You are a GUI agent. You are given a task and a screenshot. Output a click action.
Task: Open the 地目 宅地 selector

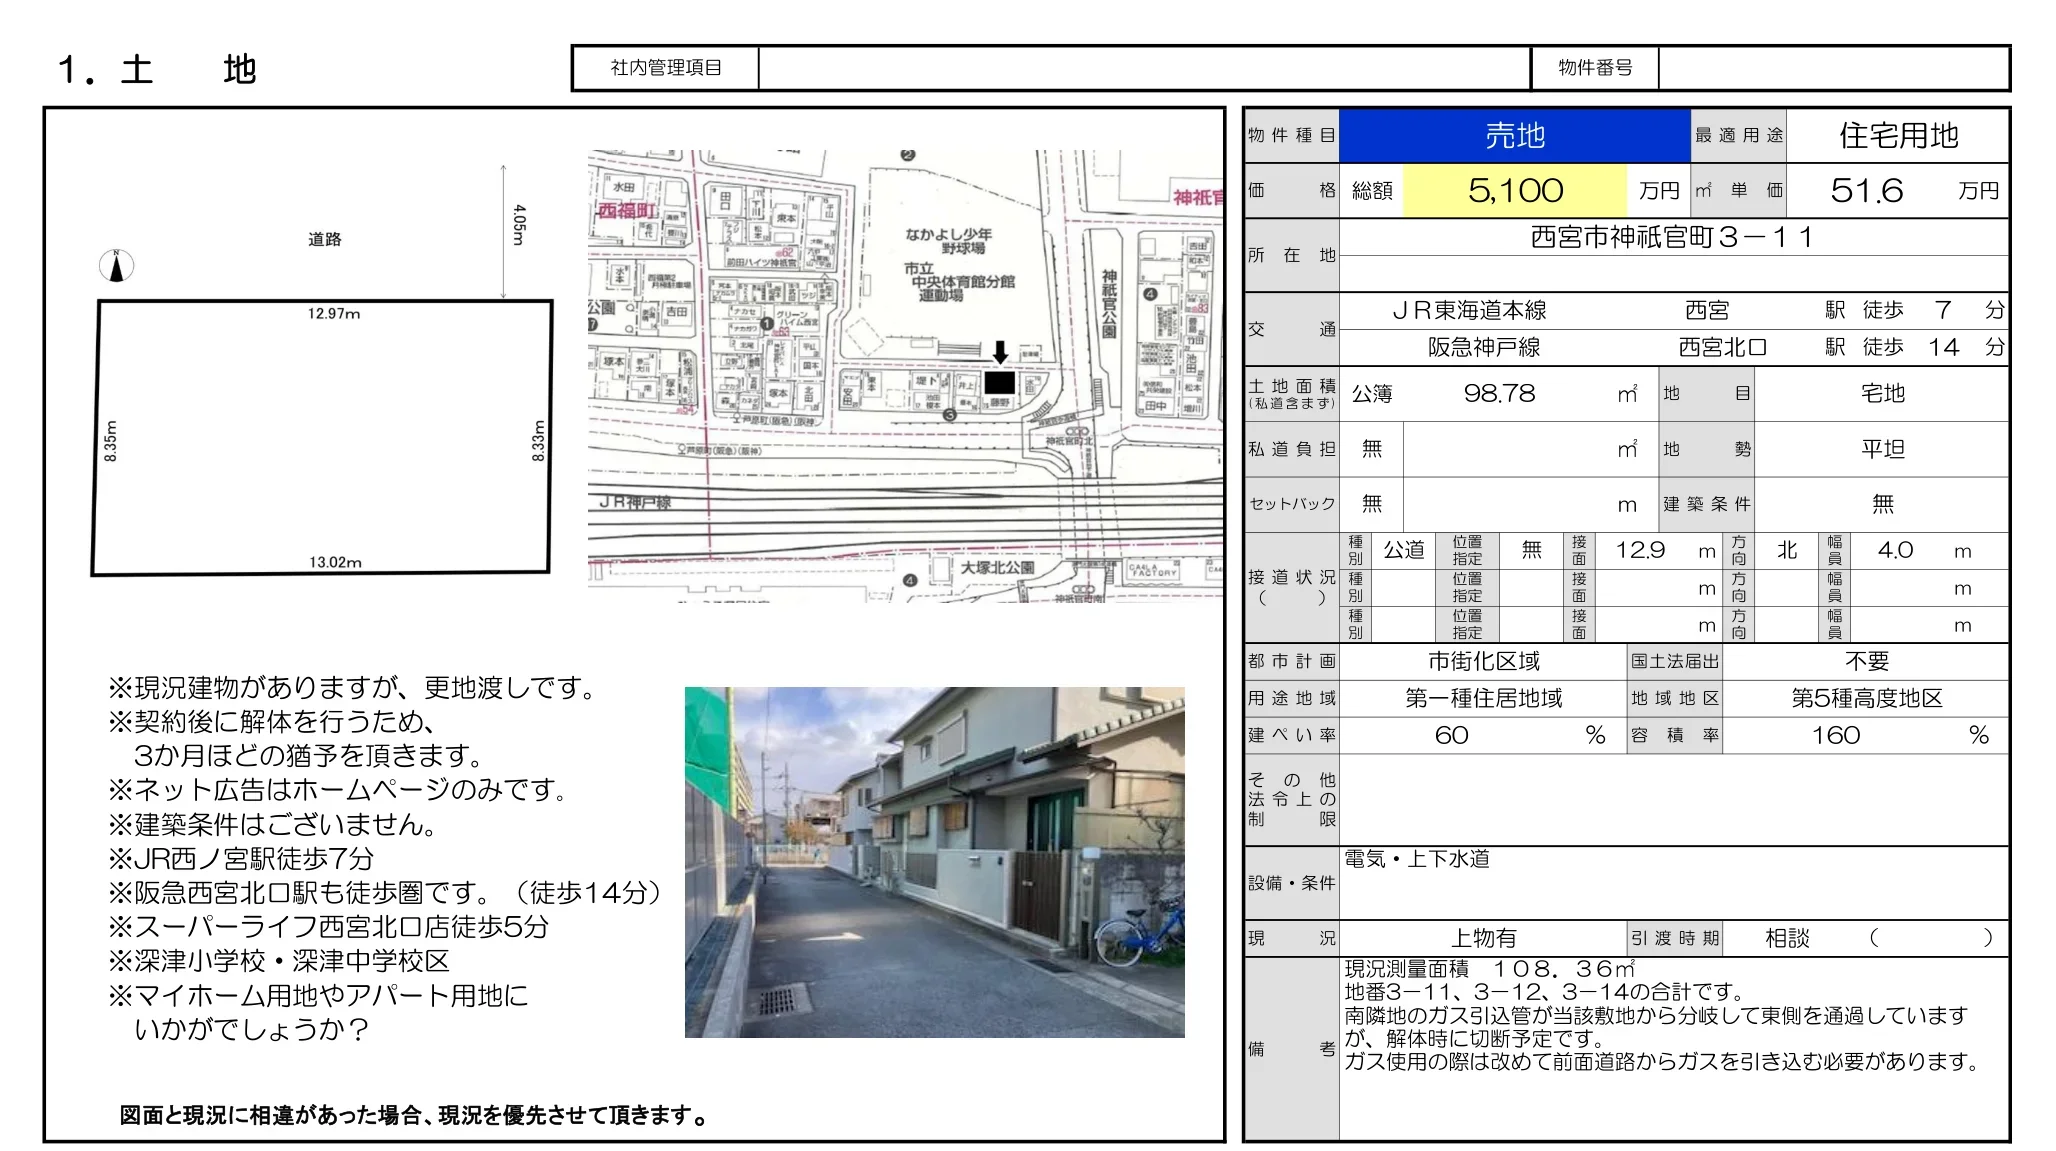(1884, 394)
